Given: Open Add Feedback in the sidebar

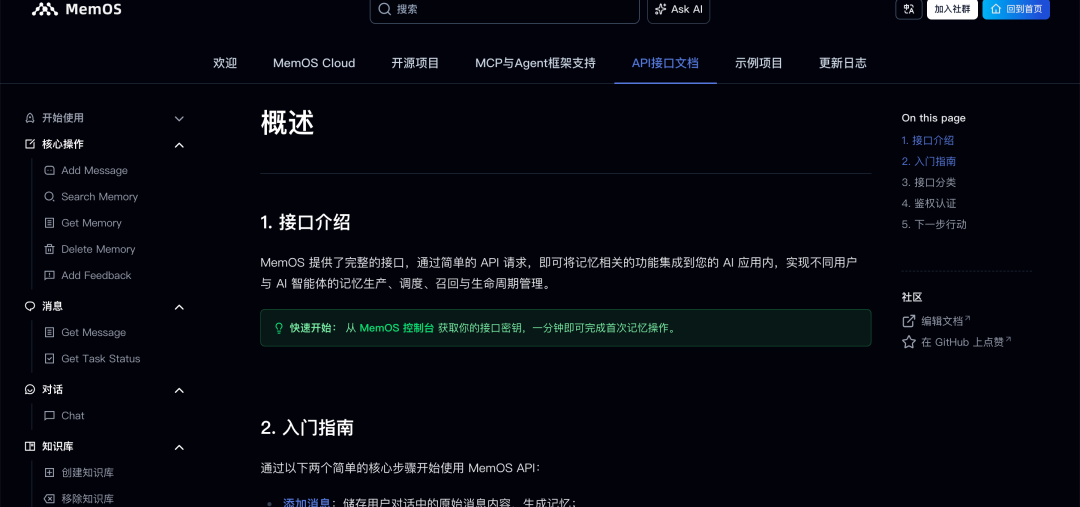Looking at the screenshot, I should [x=96, y=275].
